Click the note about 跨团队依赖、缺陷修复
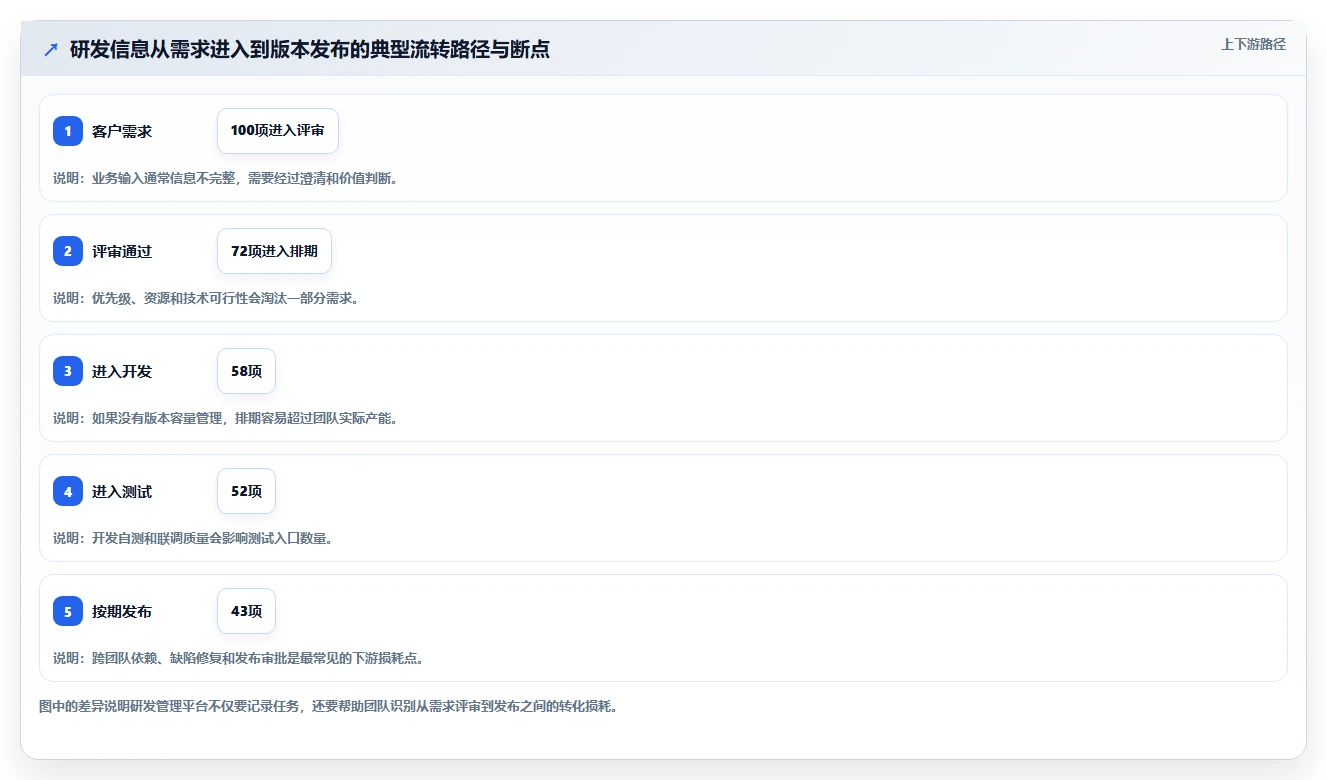 [239, 658]
